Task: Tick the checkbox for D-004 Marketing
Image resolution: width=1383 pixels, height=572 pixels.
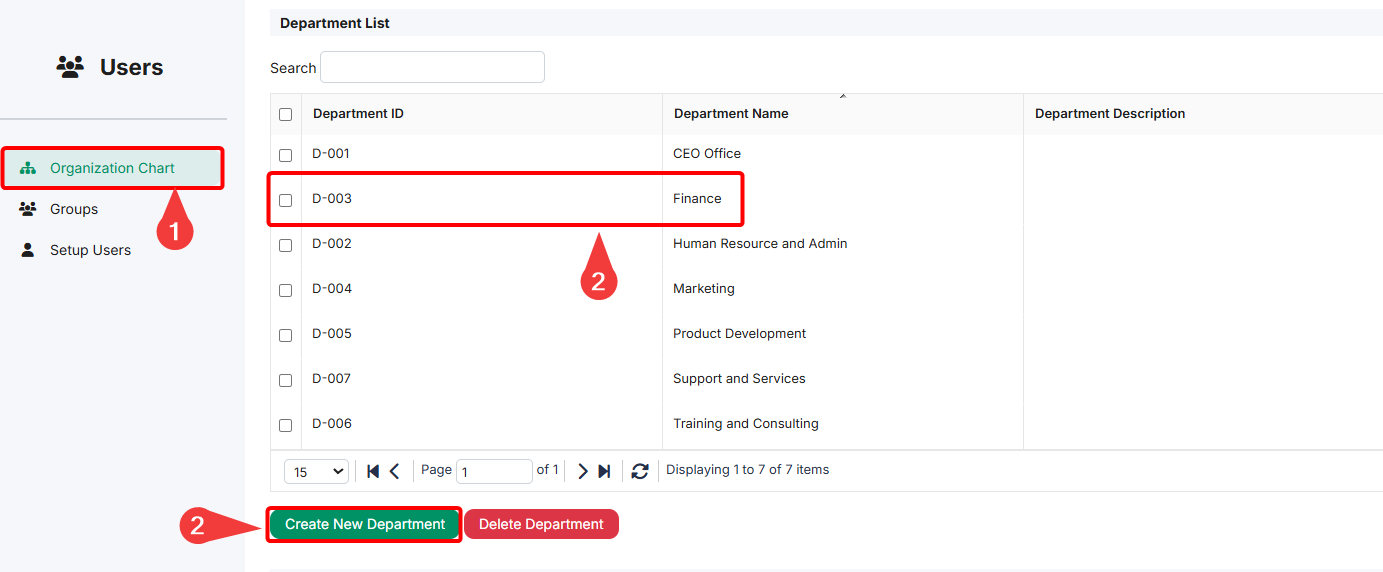Action: [285, 290]
